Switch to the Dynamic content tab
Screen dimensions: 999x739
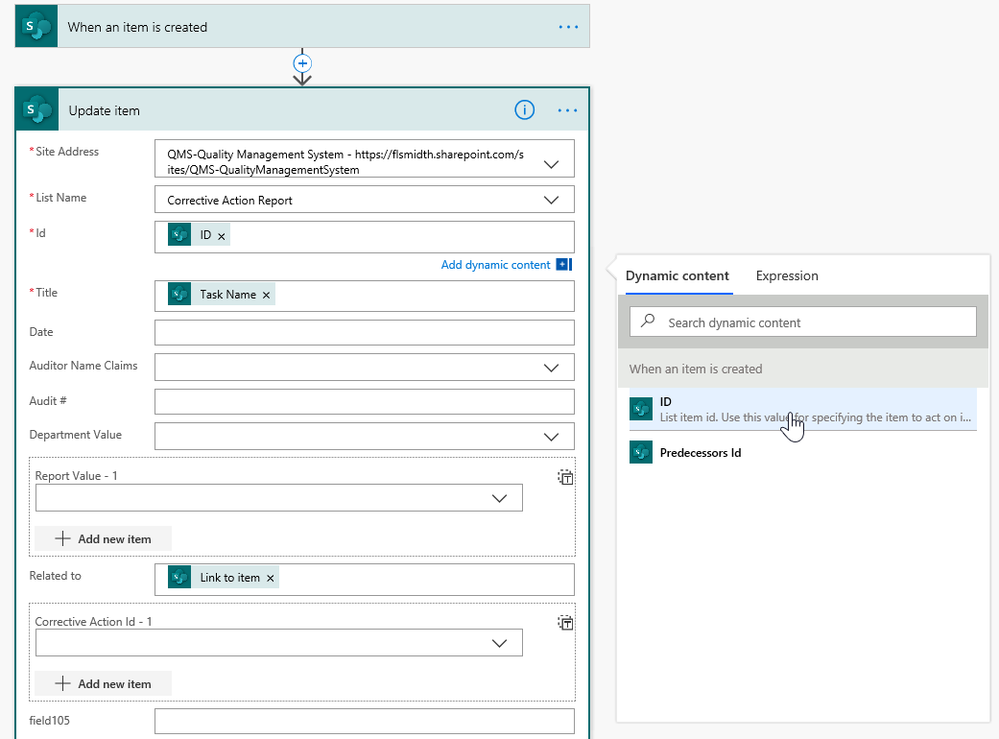coord(677,276)
